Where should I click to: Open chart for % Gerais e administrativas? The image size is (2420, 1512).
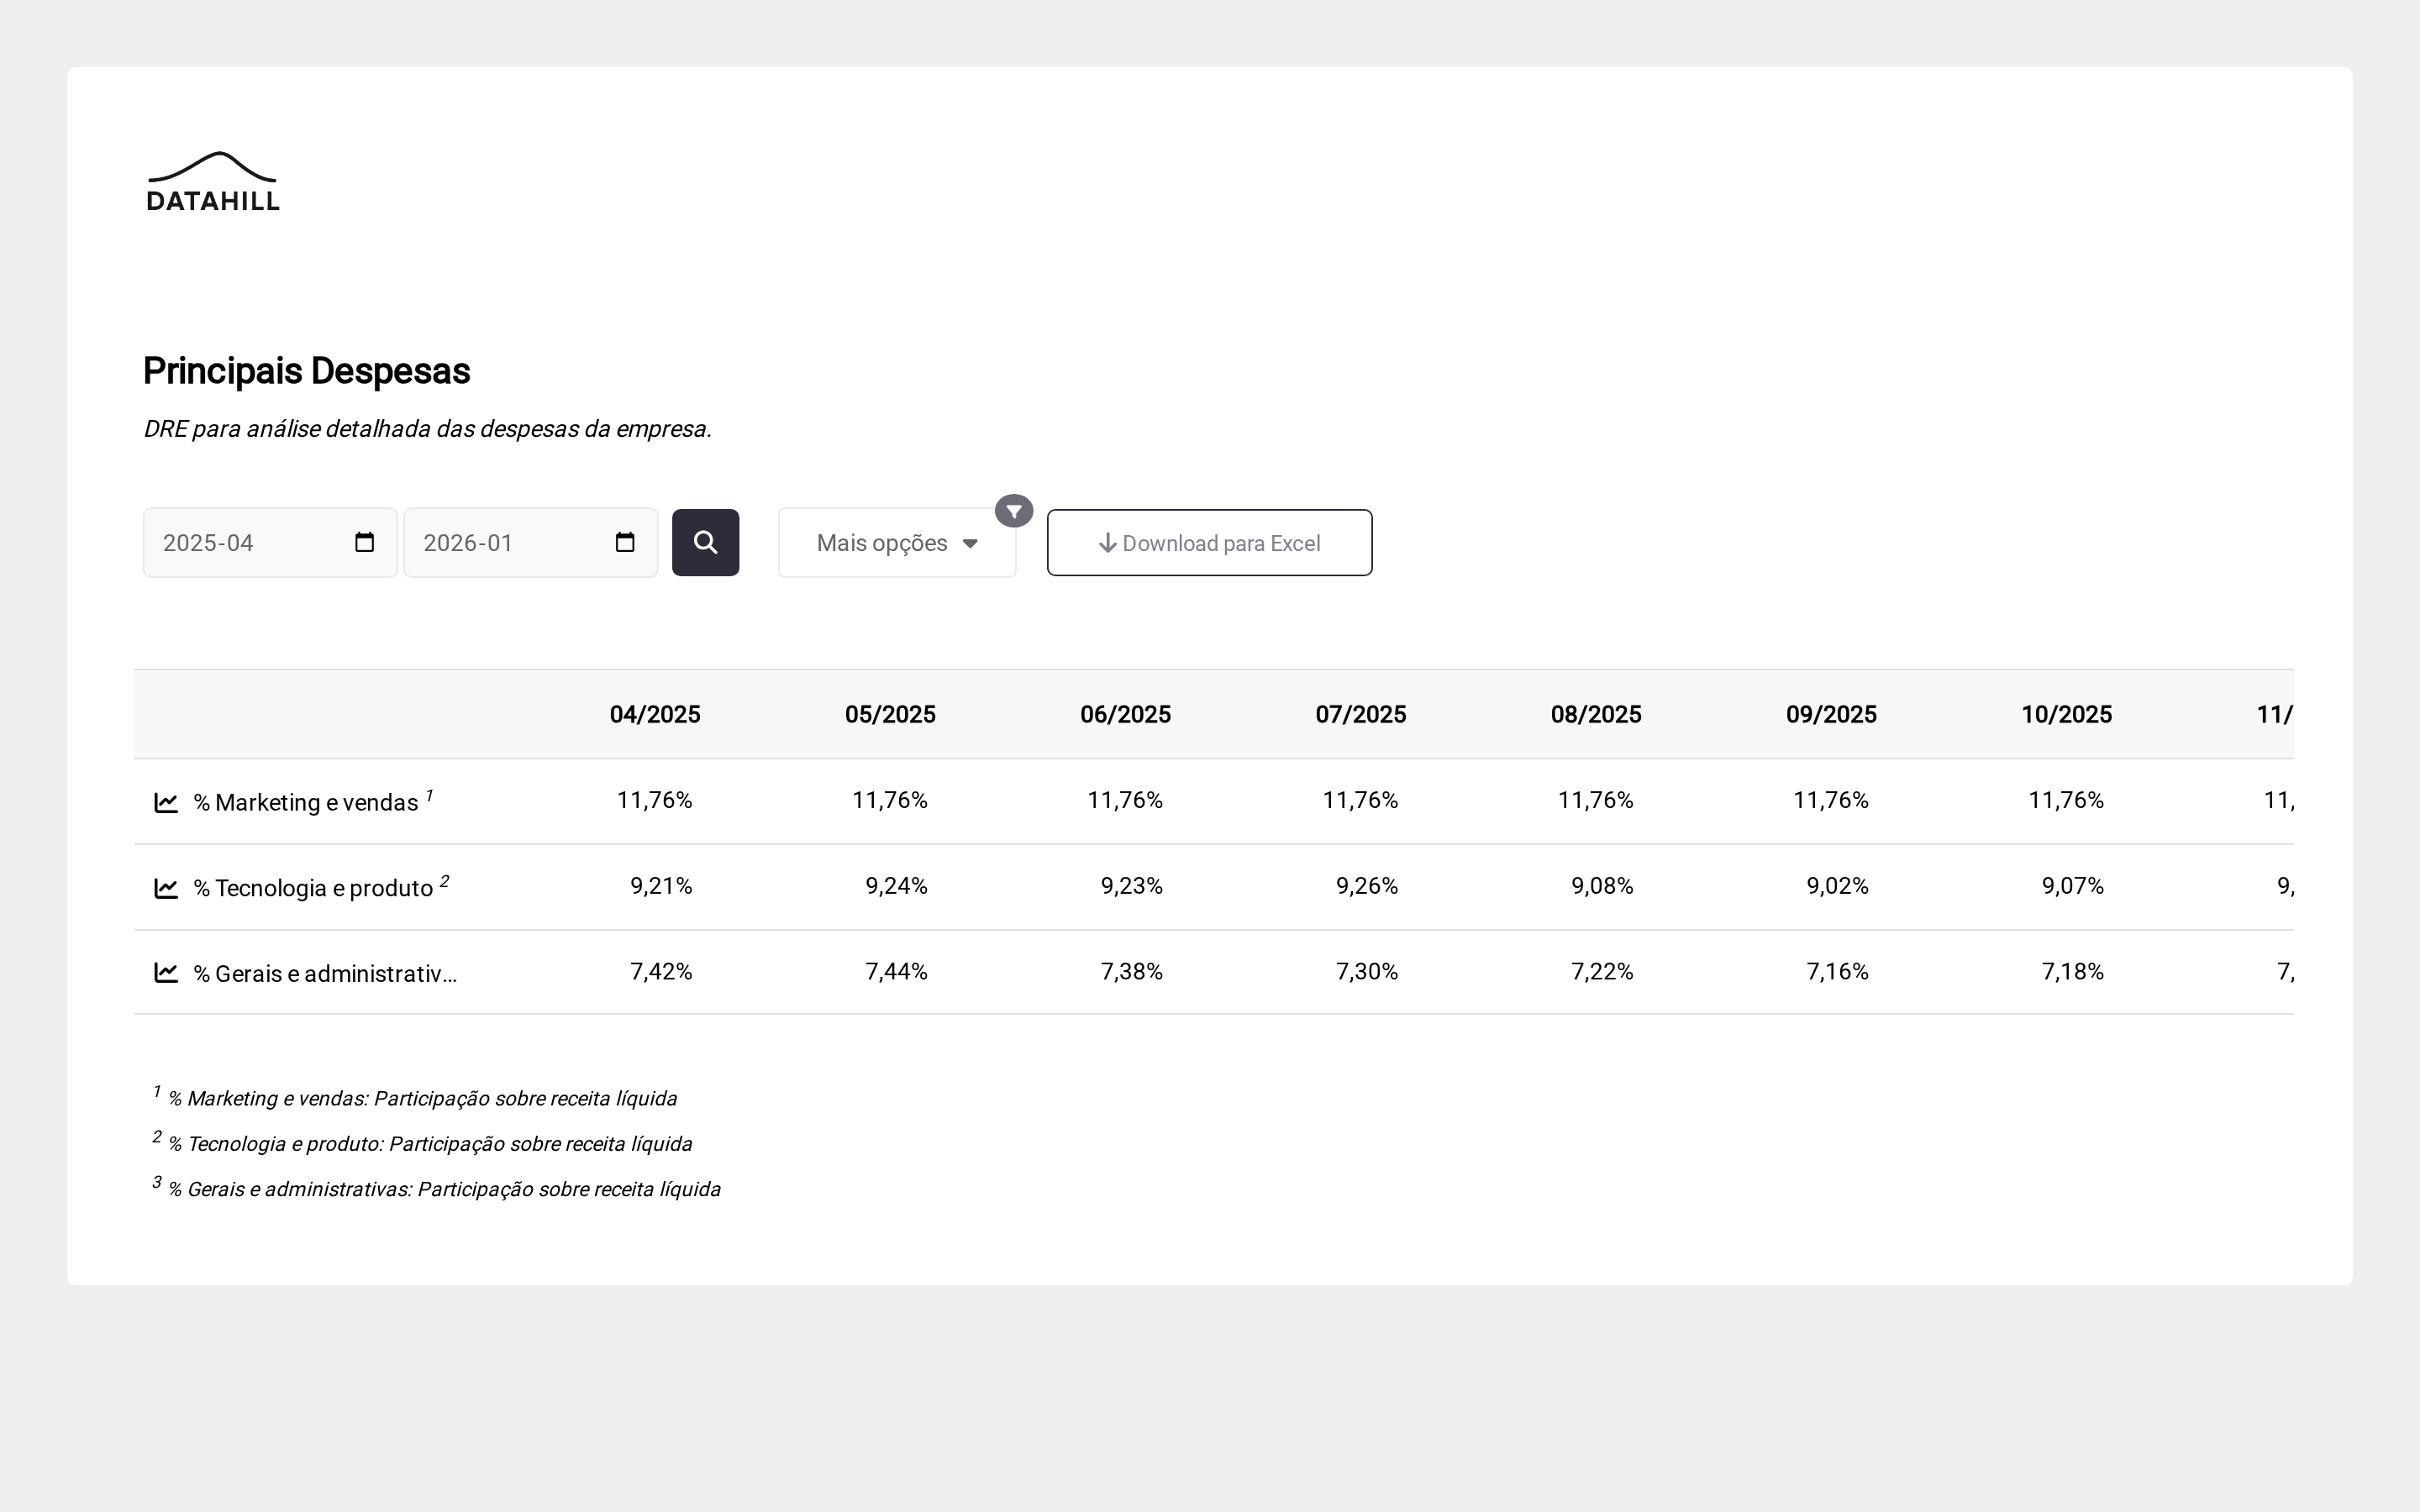point(166,973)
